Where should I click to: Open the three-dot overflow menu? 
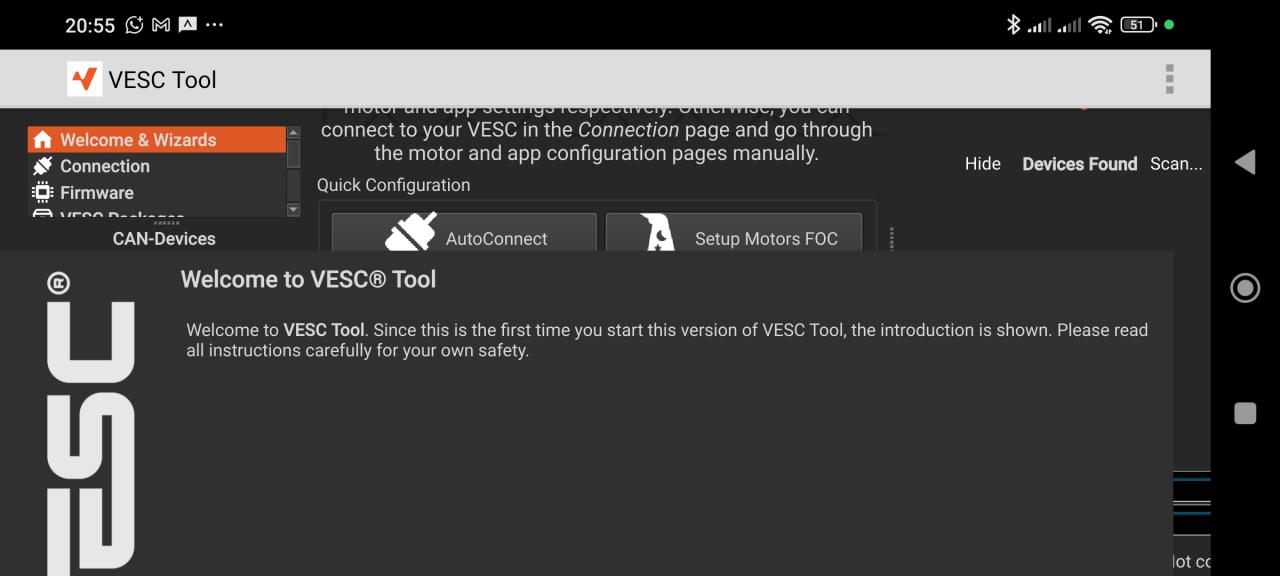1169,79
